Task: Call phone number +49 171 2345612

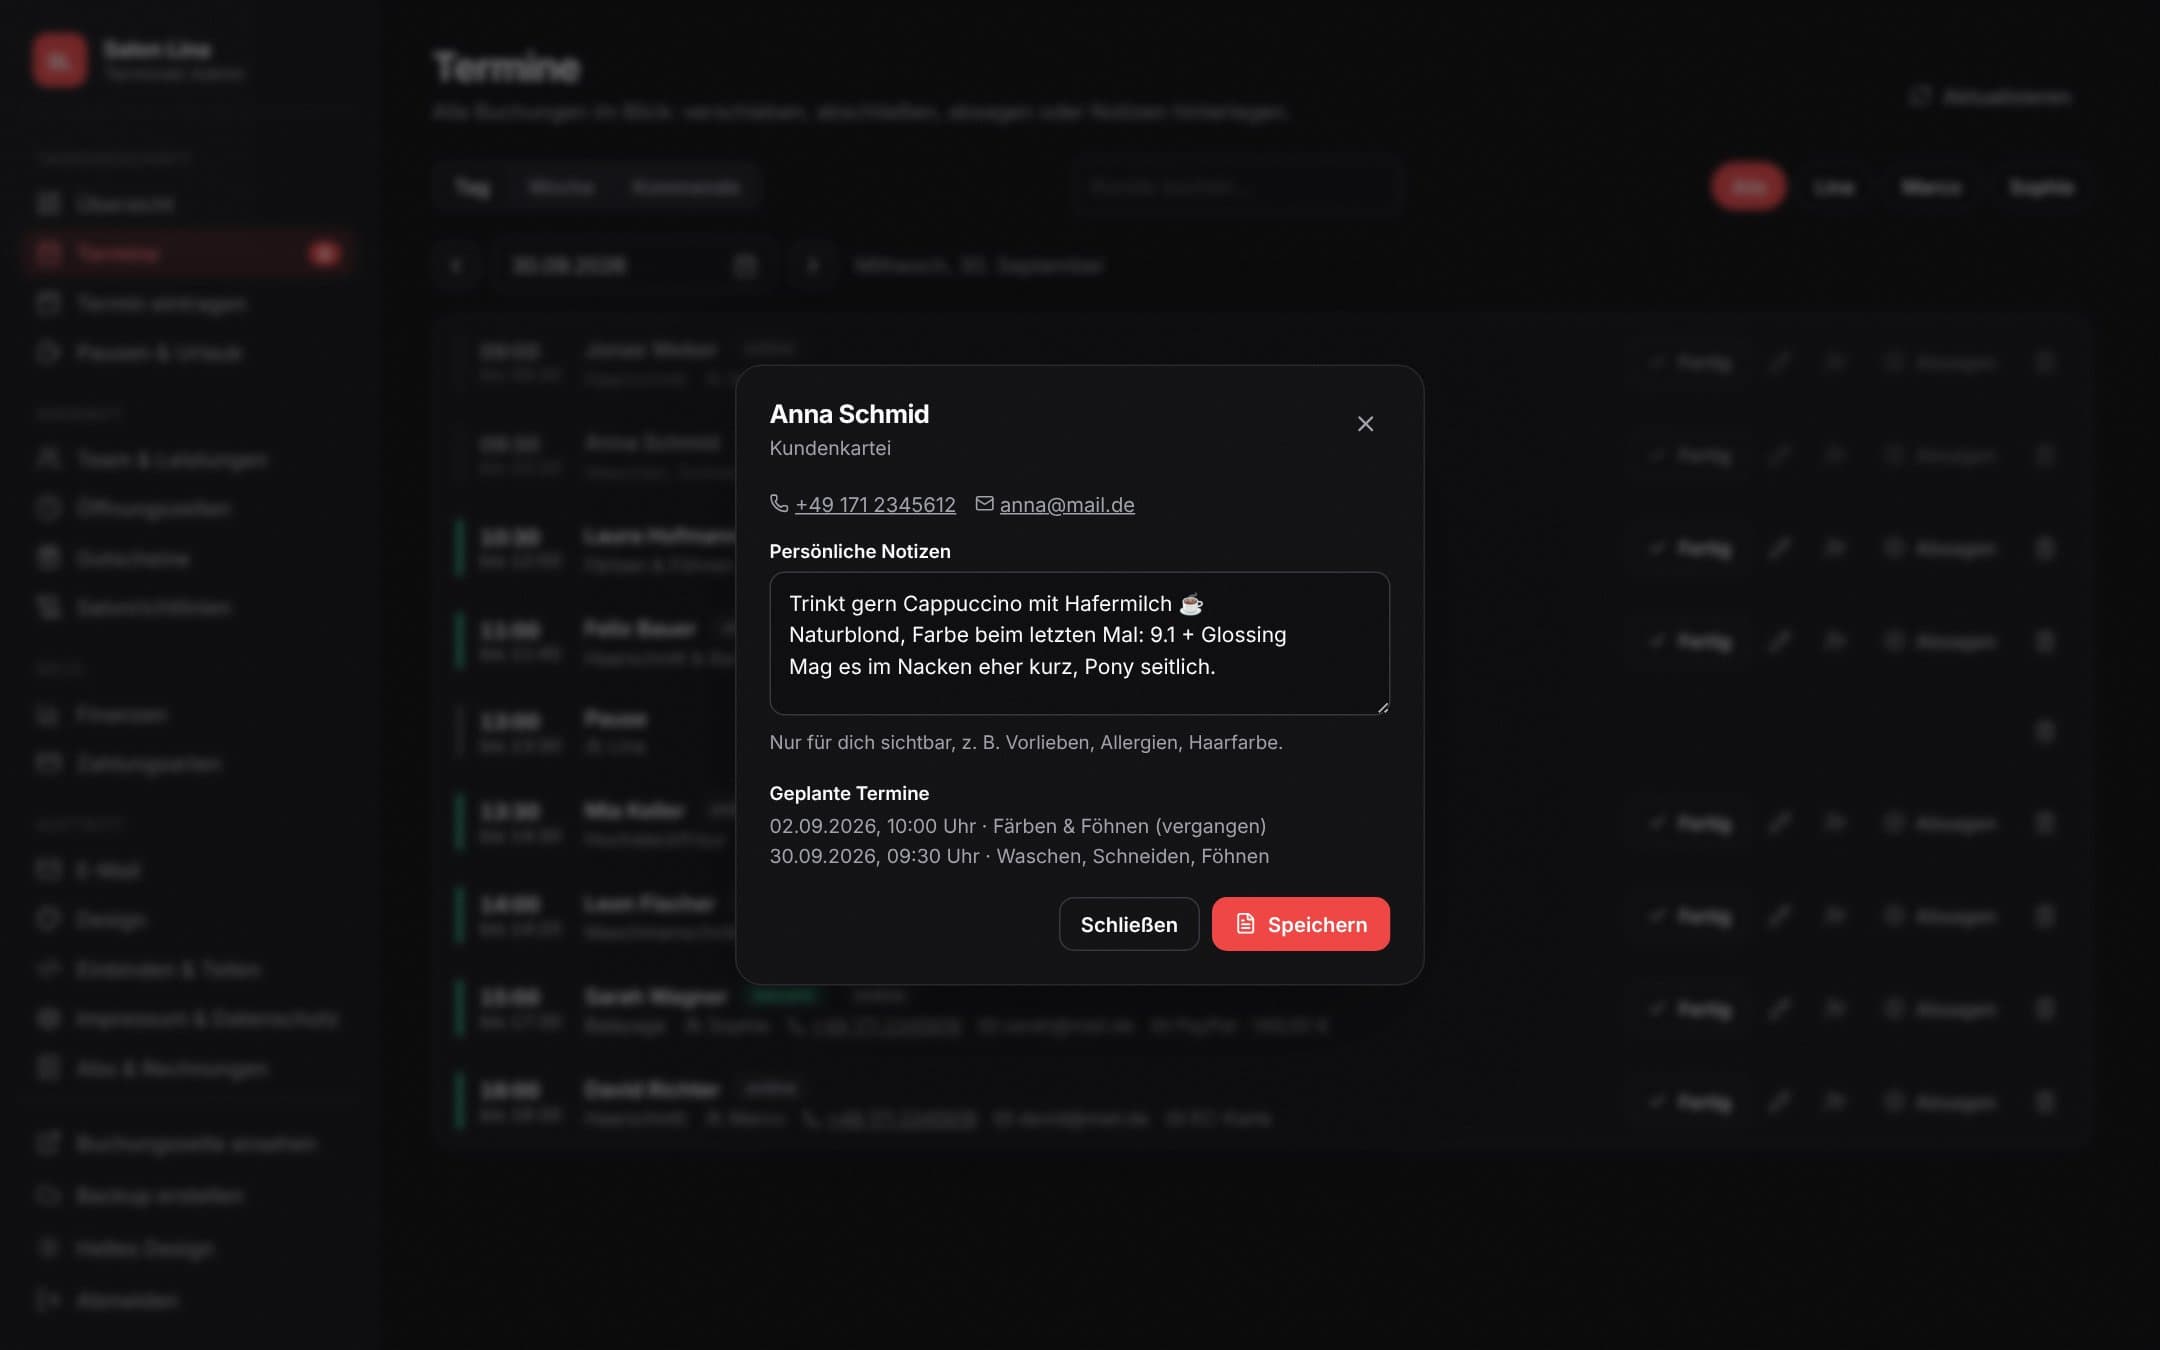Action: pyautogui.click(x=875, y=505)
